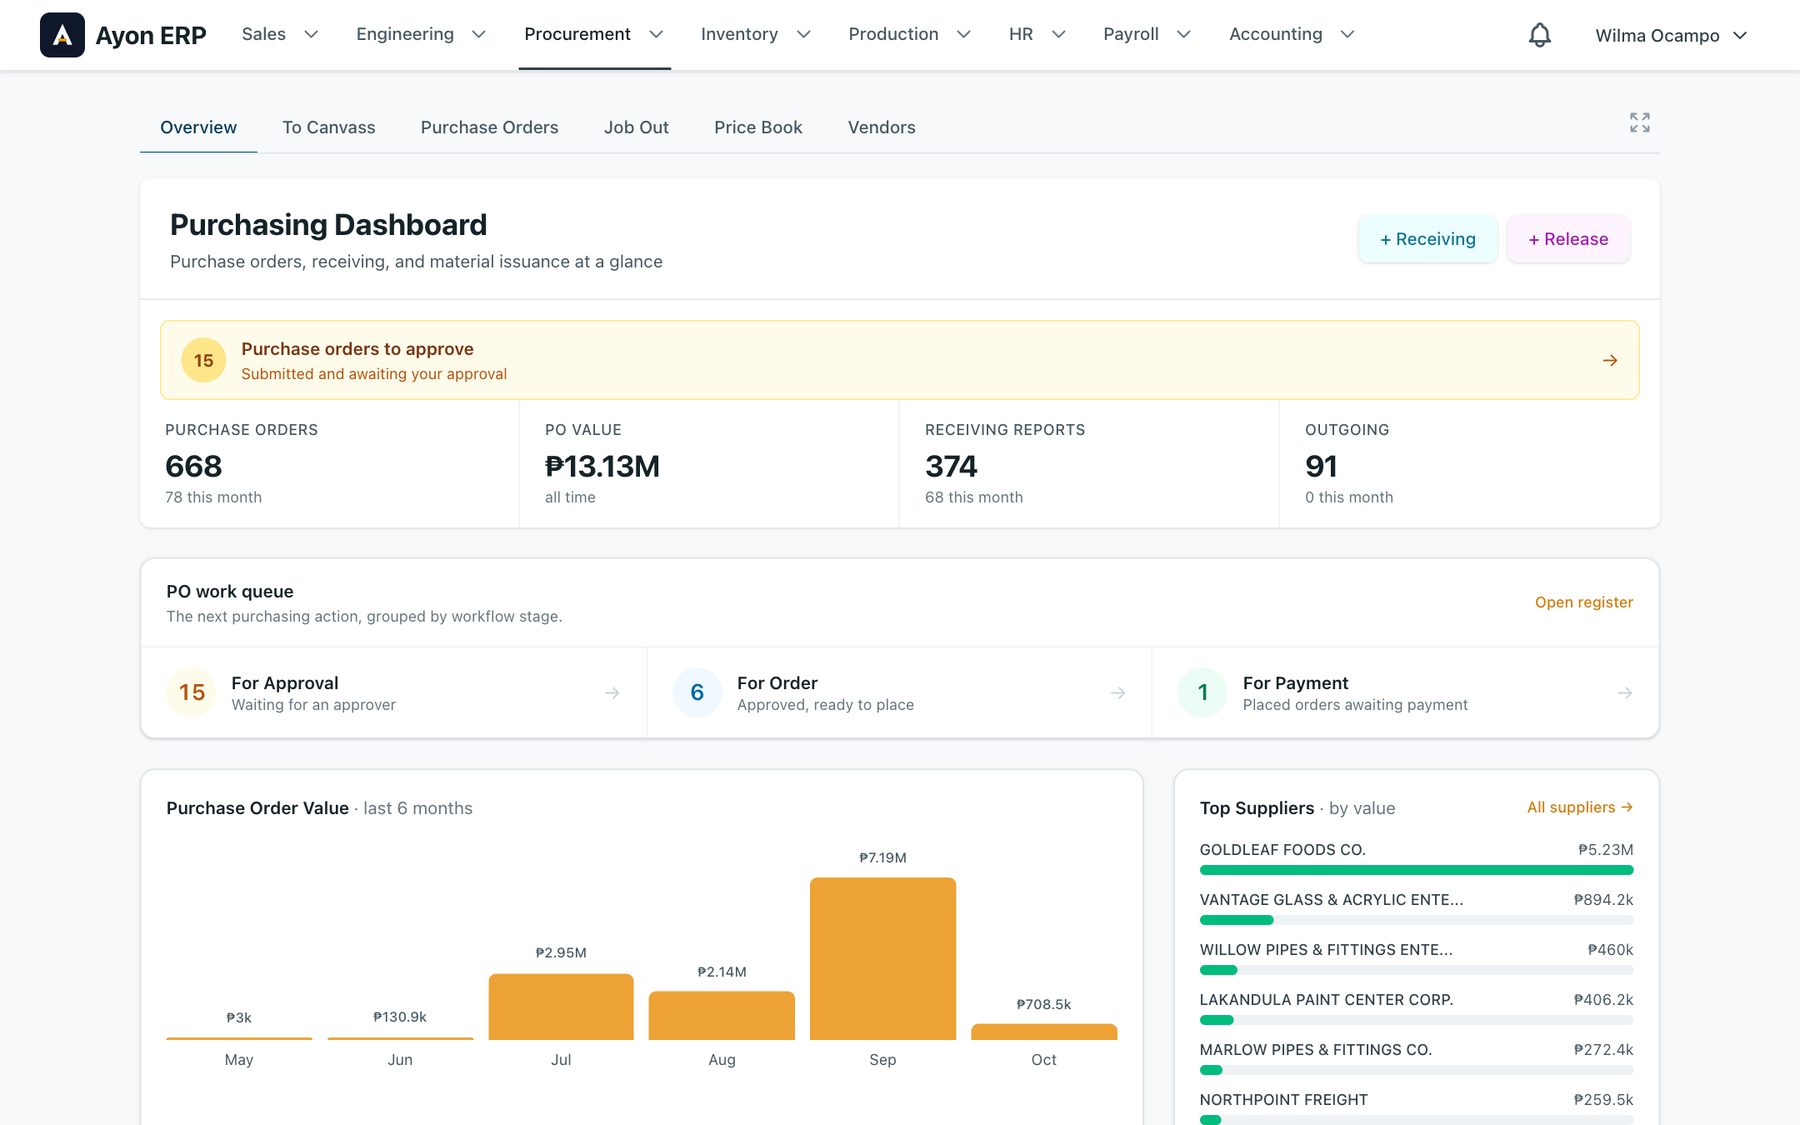Switch to the To Canvass tab
1800x1125 pixels.
(329, 127)
